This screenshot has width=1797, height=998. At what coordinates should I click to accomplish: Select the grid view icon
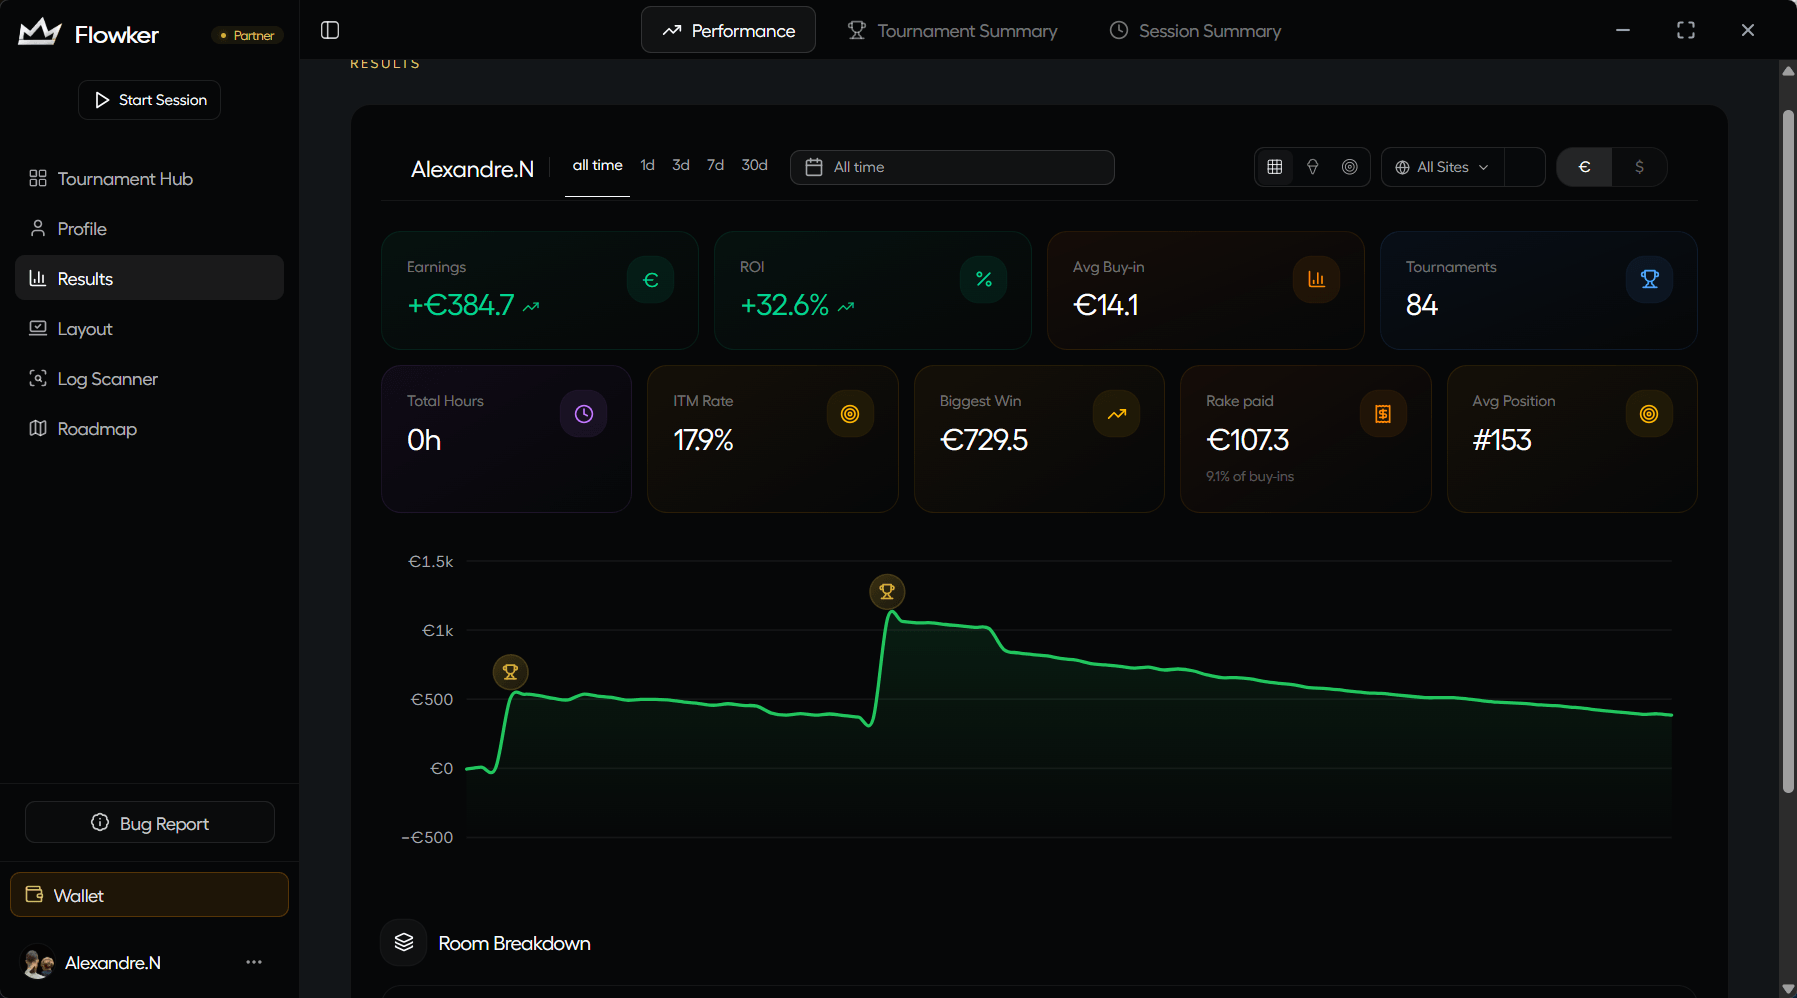[1275, 167]
